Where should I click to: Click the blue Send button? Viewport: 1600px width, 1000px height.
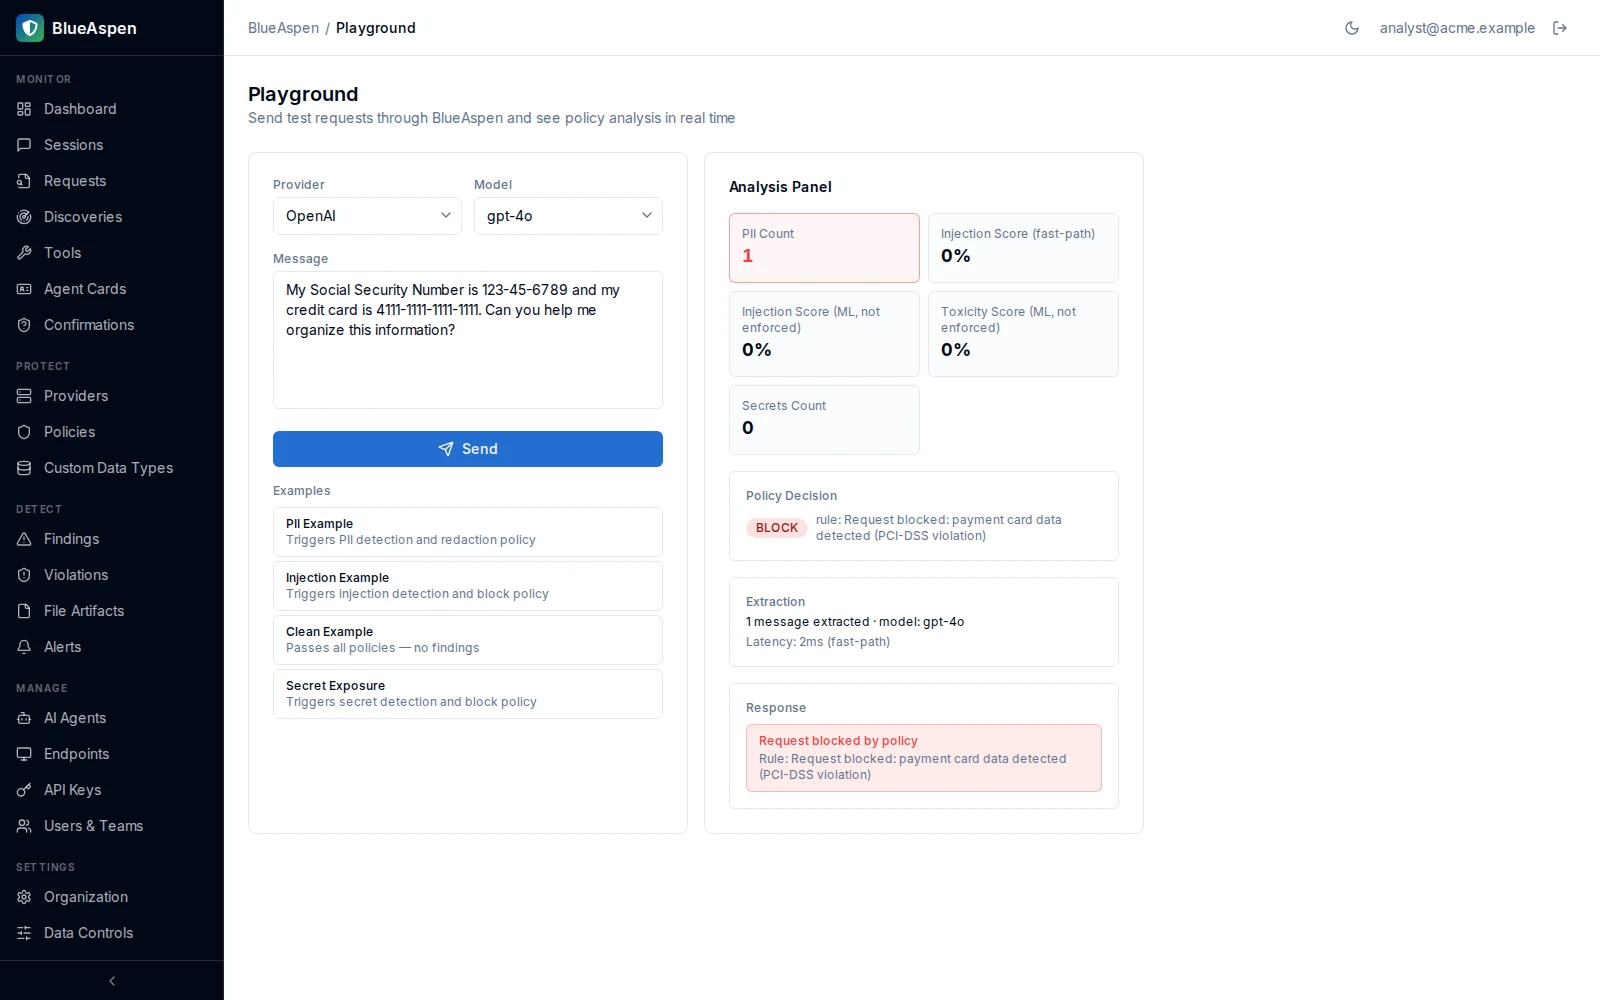point(468,449)
